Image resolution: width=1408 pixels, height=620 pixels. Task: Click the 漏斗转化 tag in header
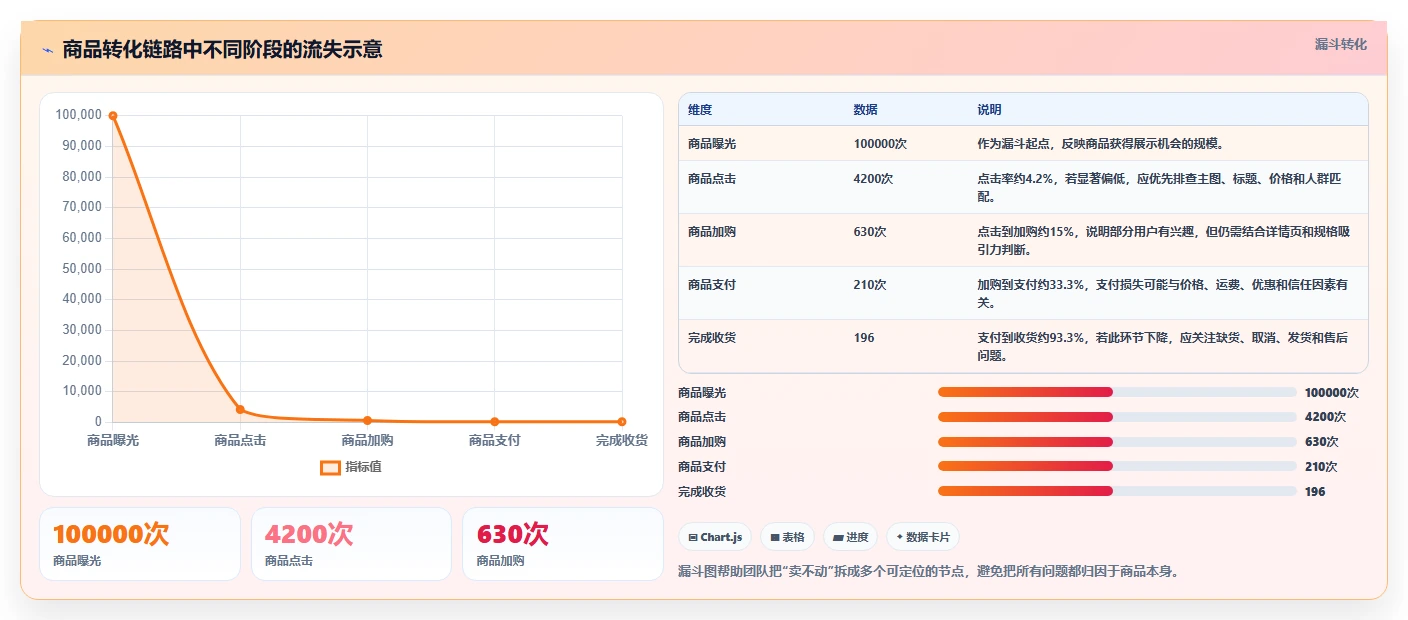click(x=1340, y=45)
